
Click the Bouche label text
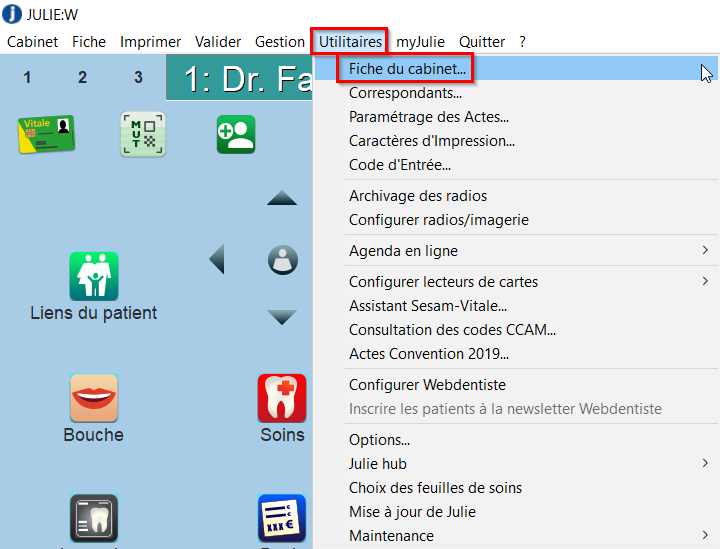click(94, 435)
